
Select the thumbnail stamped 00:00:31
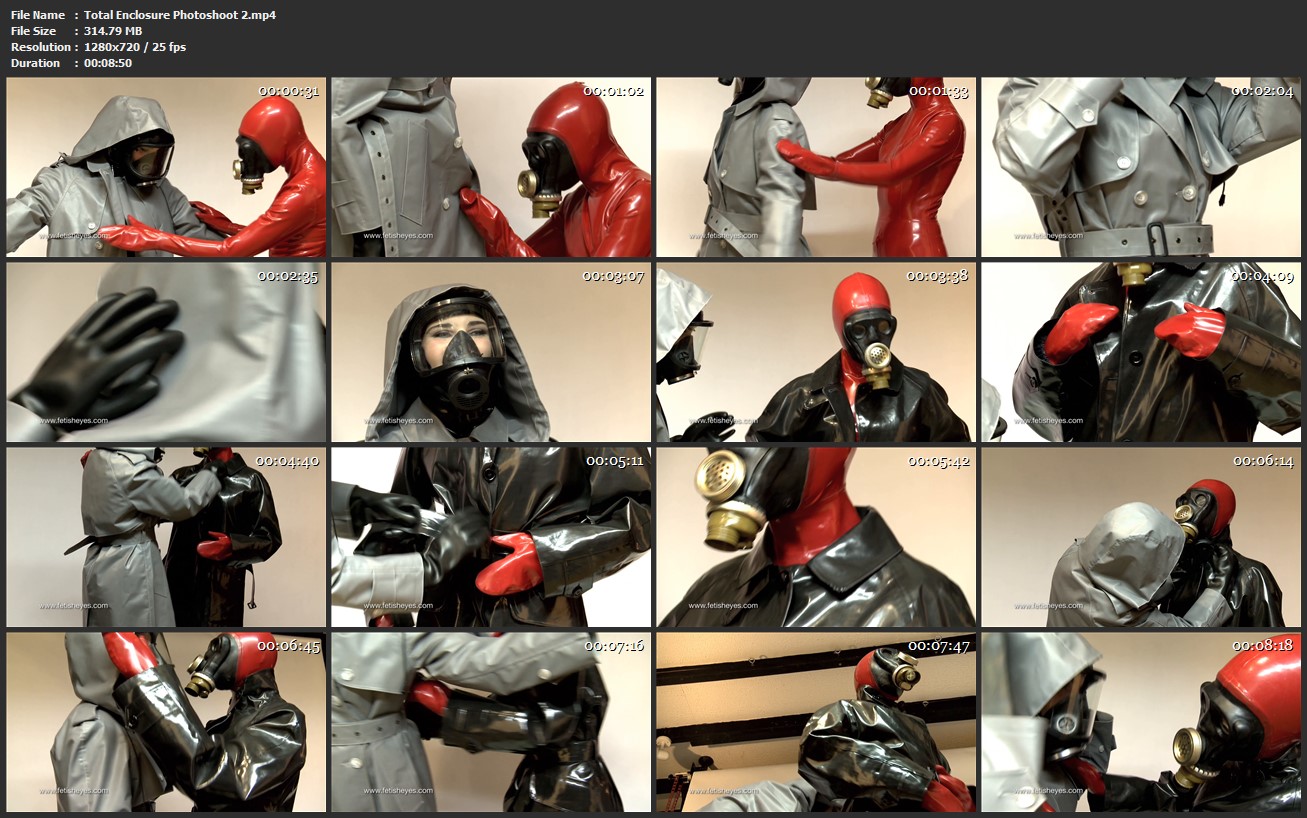tap(166, 168)
